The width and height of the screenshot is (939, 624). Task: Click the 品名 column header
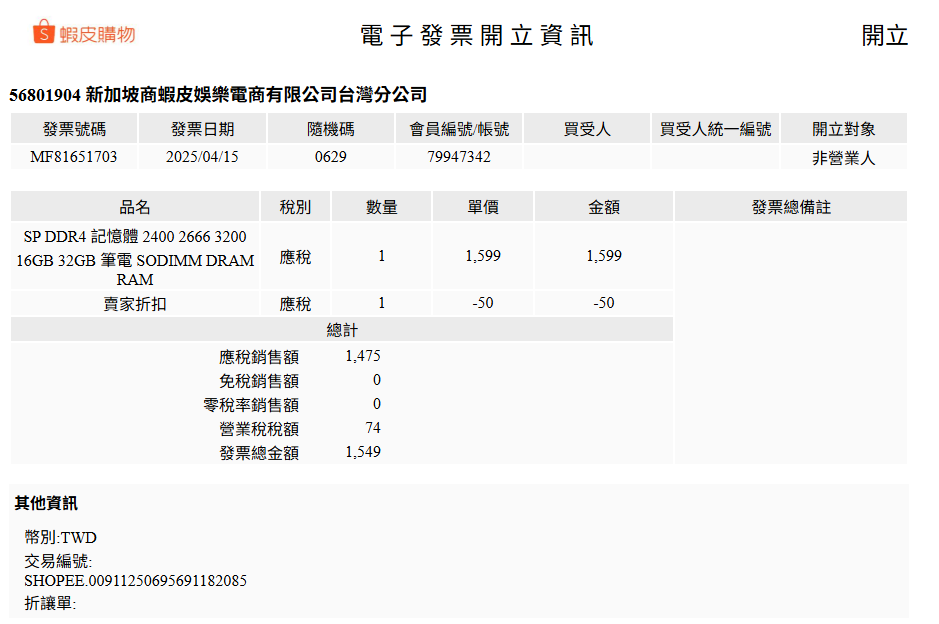click(x=135, y=207)
